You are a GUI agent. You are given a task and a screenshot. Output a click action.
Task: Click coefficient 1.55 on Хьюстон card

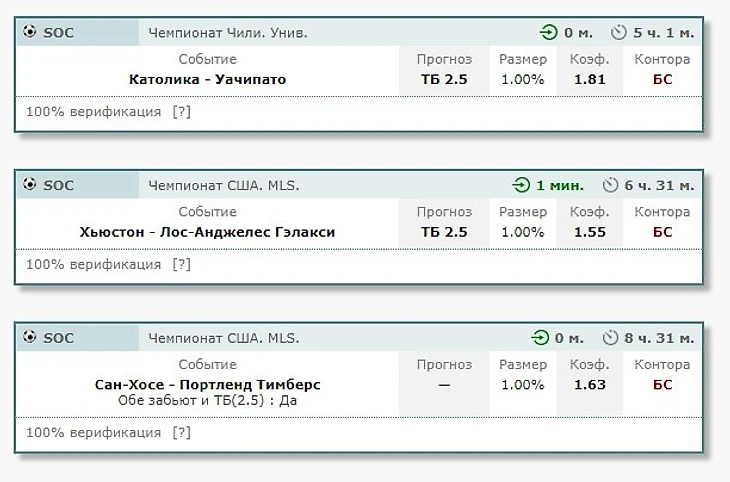(x=589, y=232)
